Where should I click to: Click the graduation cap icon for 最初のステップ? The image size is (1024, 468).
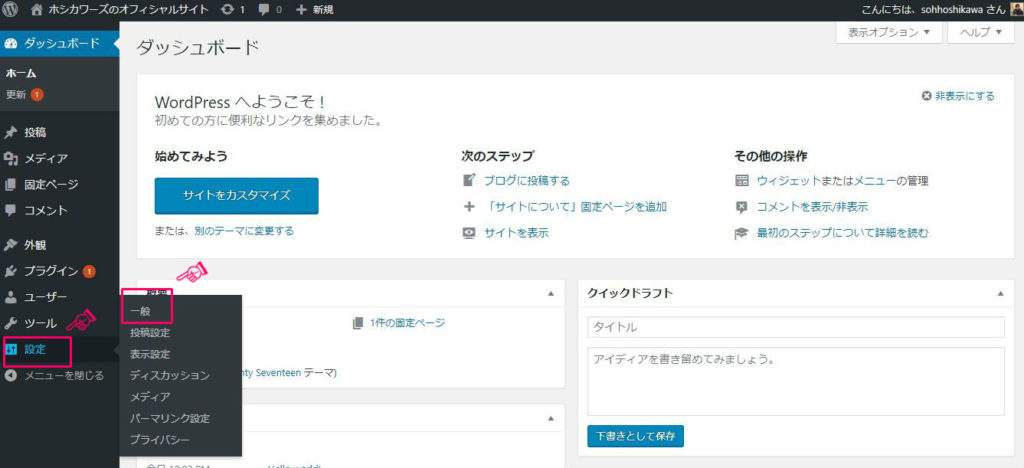click(741, 233)
